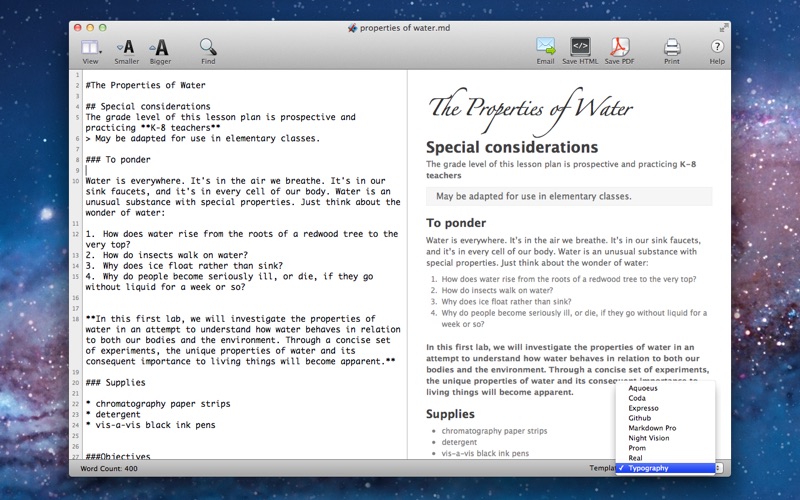
Task: Click the '### Supplies' line in editor
Action: [115, 383]
